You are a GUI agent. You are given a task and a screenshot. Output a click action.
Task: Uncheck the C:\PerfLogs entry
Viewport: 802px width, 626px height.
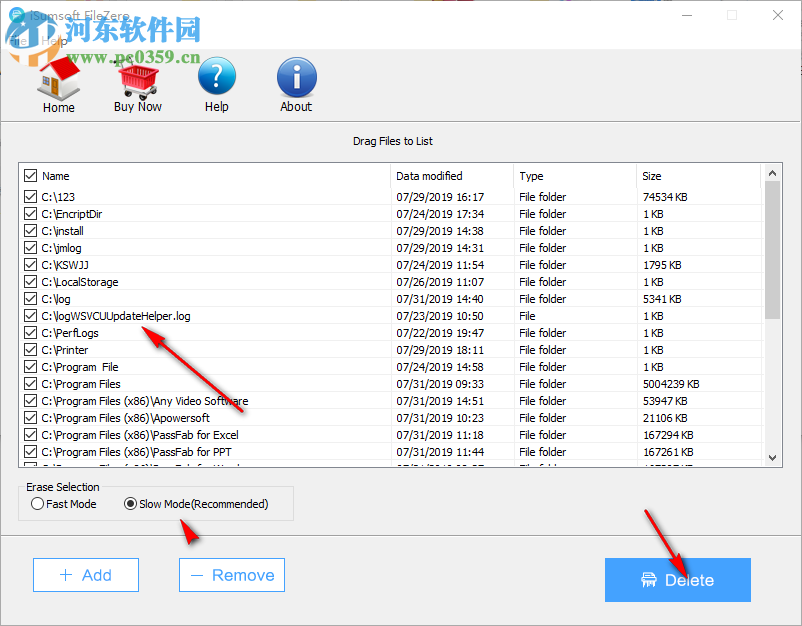pos(29,332)
